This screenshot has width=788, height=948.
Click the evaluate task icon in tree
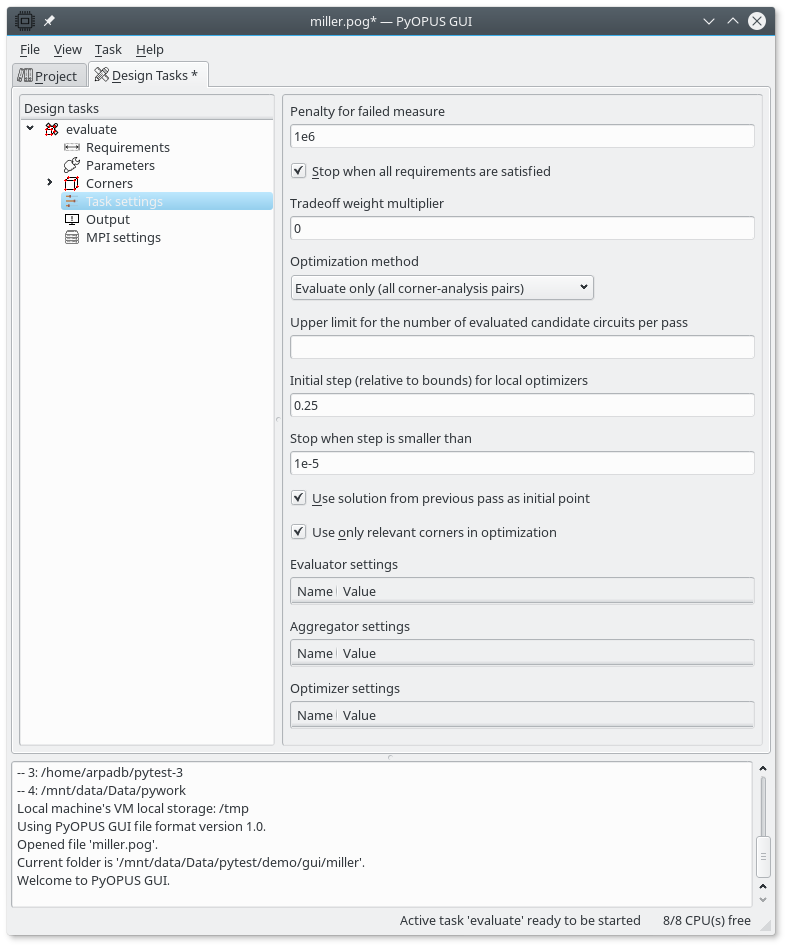tap(52, 129)
